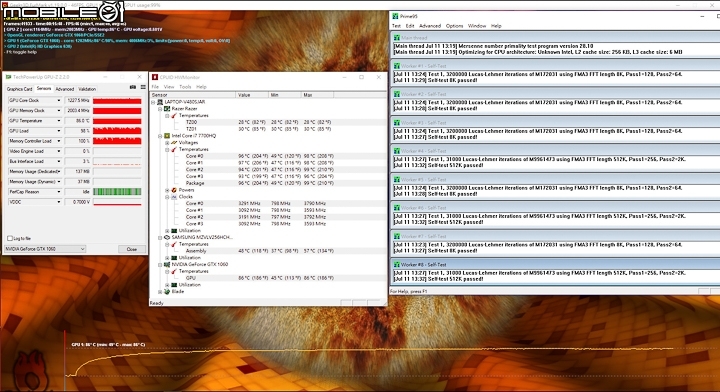Click the Value column header in HWMonitor

tap(252, 95)
